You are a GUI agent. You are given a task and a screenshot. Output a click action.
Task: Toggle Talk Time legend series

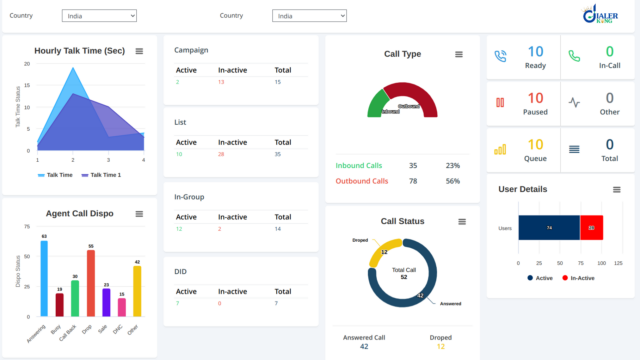pyautogui.click(x=55, y=175)
